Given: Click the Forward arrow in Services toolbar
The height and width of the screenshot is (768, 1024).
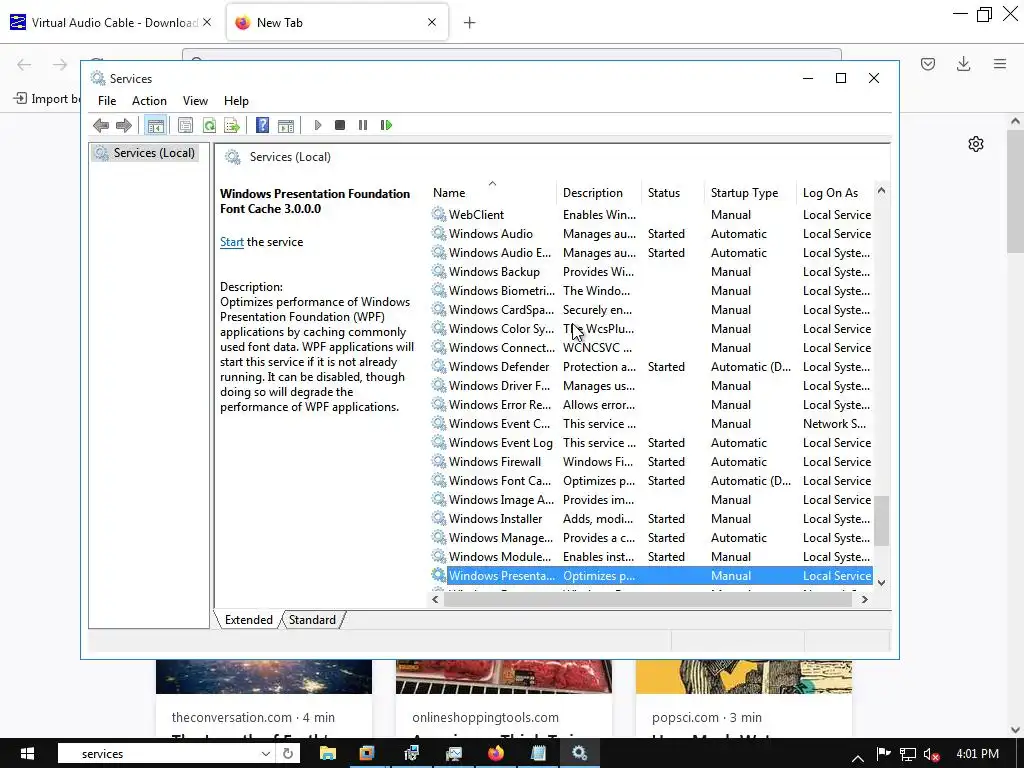Looking at the screenshot, I should click(x=123, y=125).
